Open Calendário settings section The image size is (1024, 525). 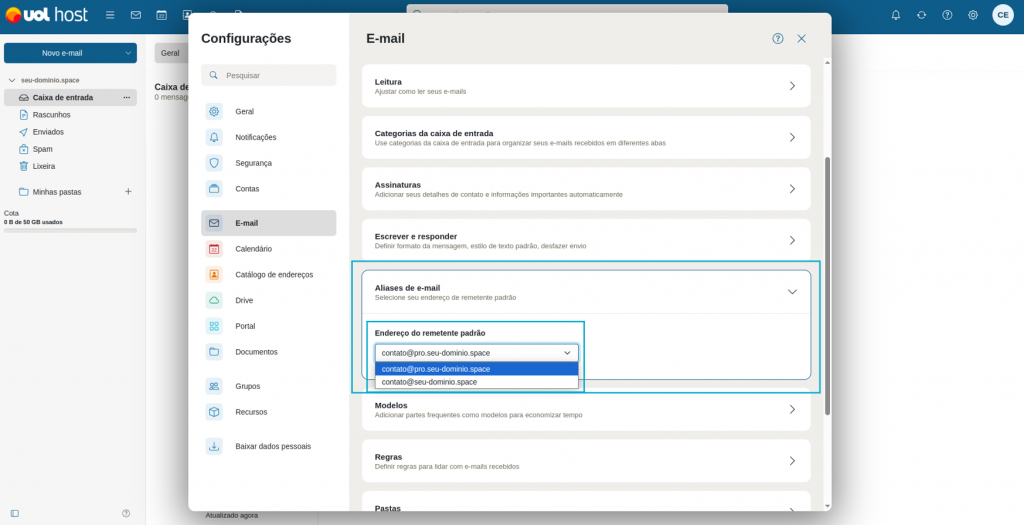(268, 249)
